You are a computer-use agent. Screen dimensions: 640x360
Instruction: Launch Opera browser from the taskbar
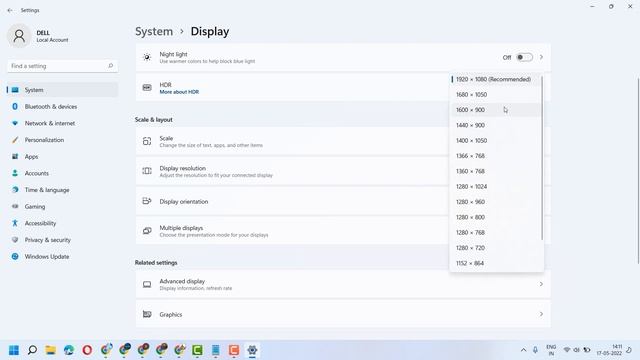coord(87,350)
